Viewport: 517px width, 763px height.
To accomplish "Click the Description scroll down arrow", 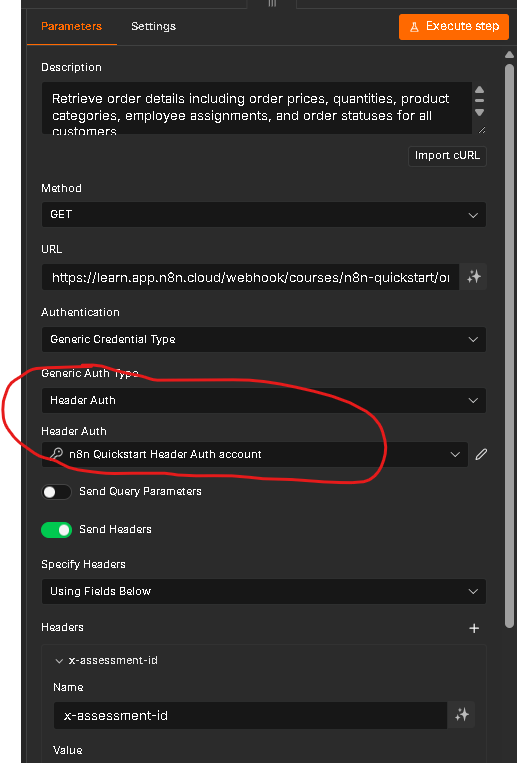I will (x=480, y=112).
